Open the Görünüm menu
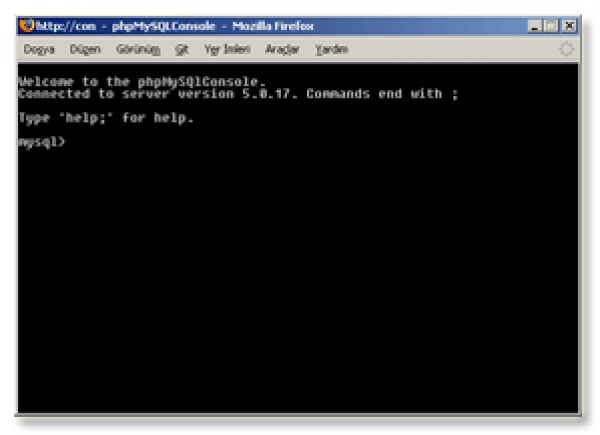Screen dimensions: 600x435 [138, 49]
